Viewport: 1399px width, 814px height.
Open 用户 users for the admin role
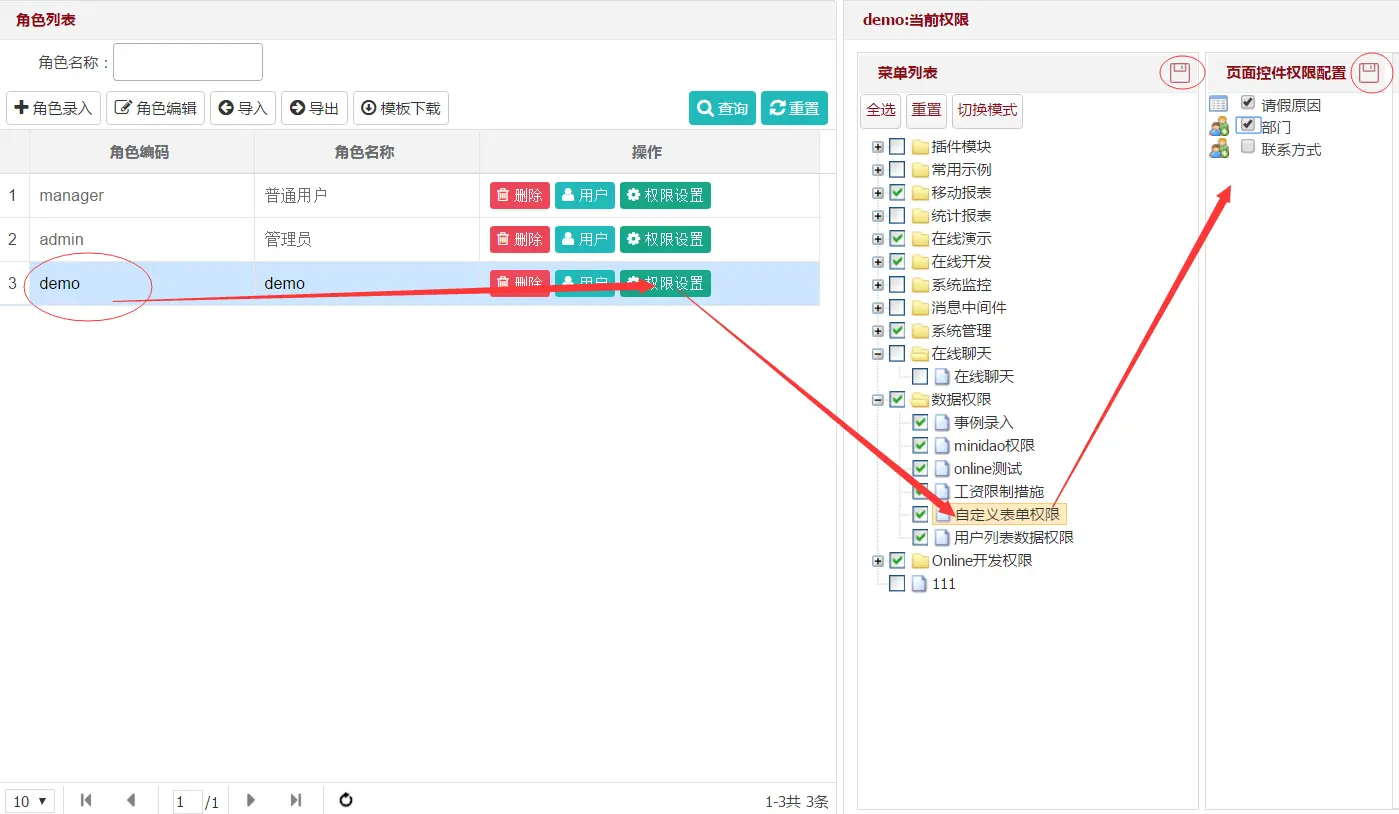coord(585,239)
